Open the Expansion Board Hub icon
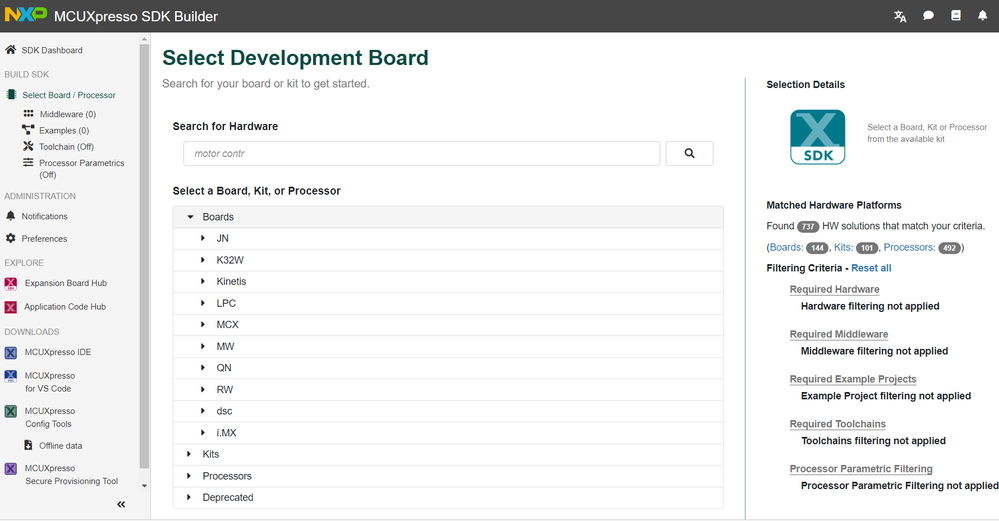The width and height of the screenshot is (999, 521). click(11, 283)
